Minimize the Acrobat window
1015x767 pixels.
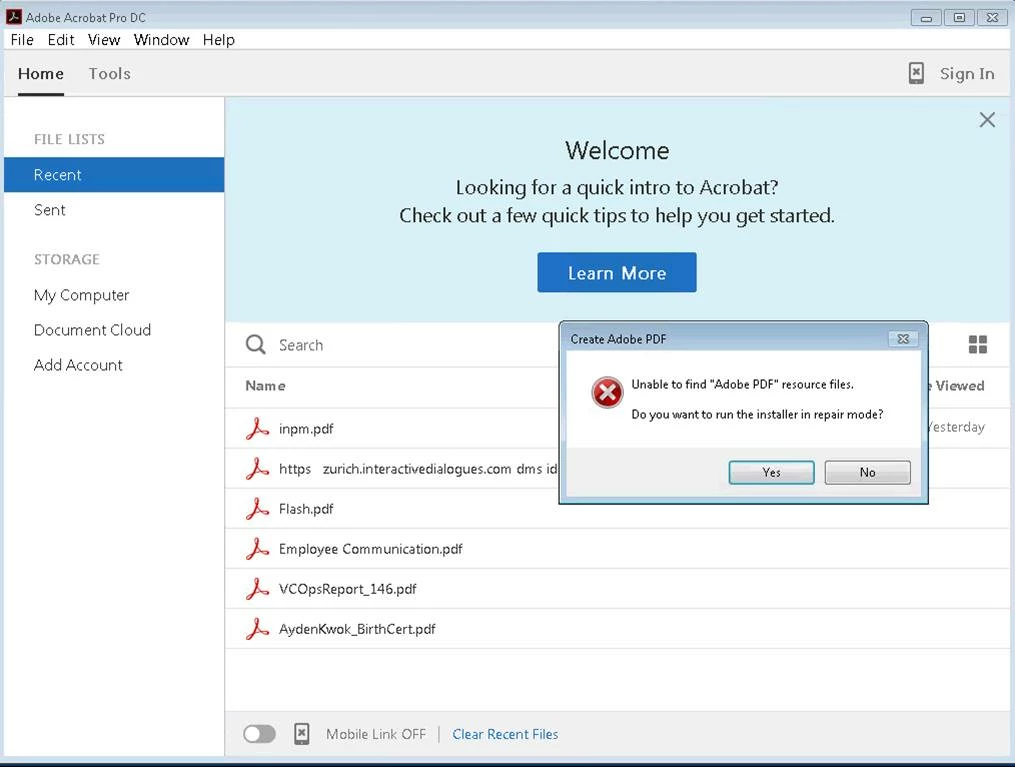(926, 17)
